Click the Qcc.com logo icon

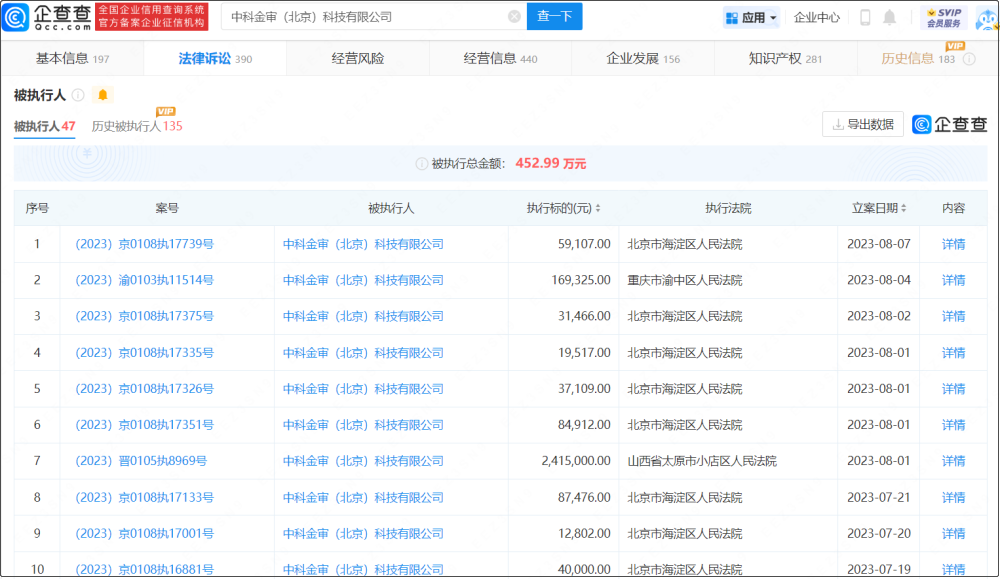tap(15, 17)
